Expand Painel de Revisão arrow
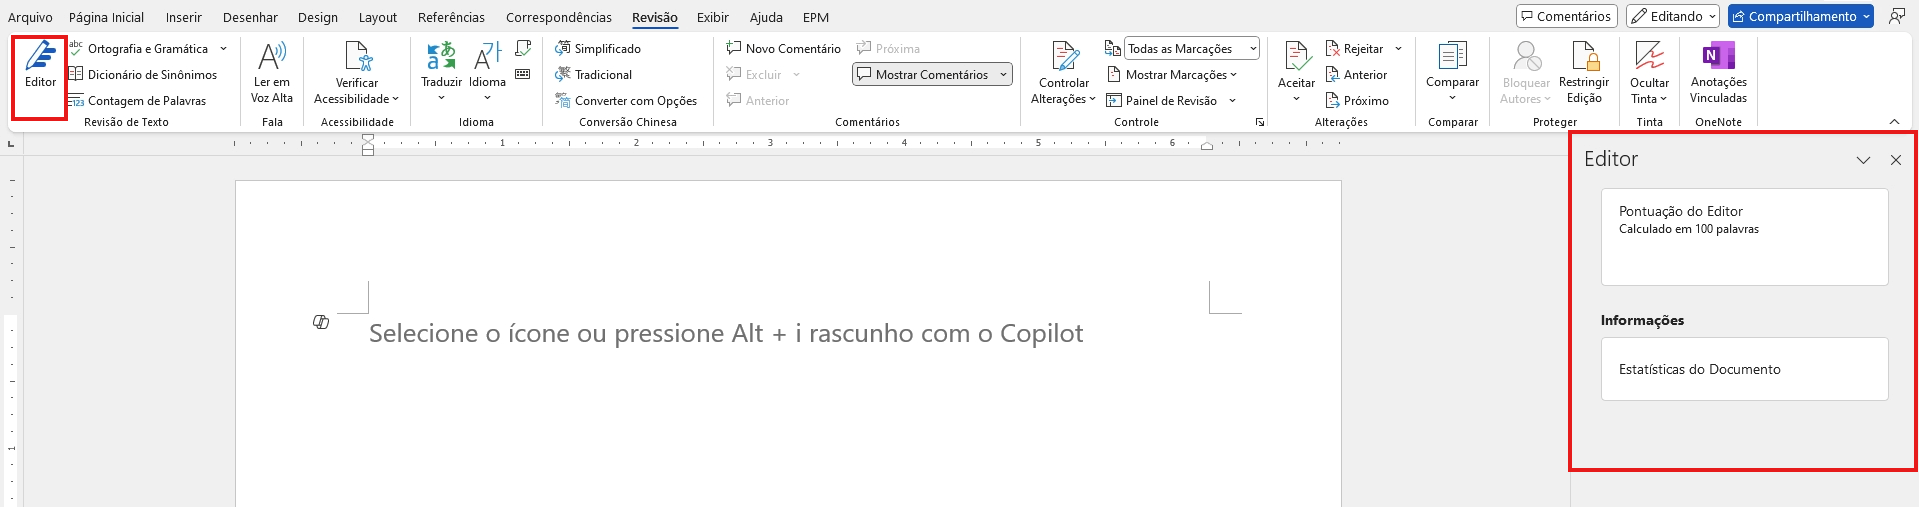The image size is (1919, 507). [1232, 100]
